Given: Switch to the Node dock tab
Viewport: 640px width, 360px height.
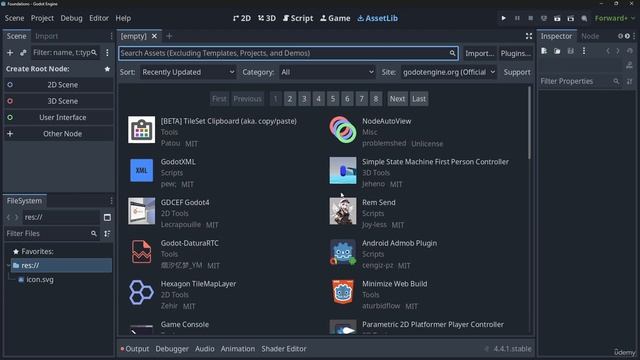Looking at the screenshot, I should (x=590, y=36).
